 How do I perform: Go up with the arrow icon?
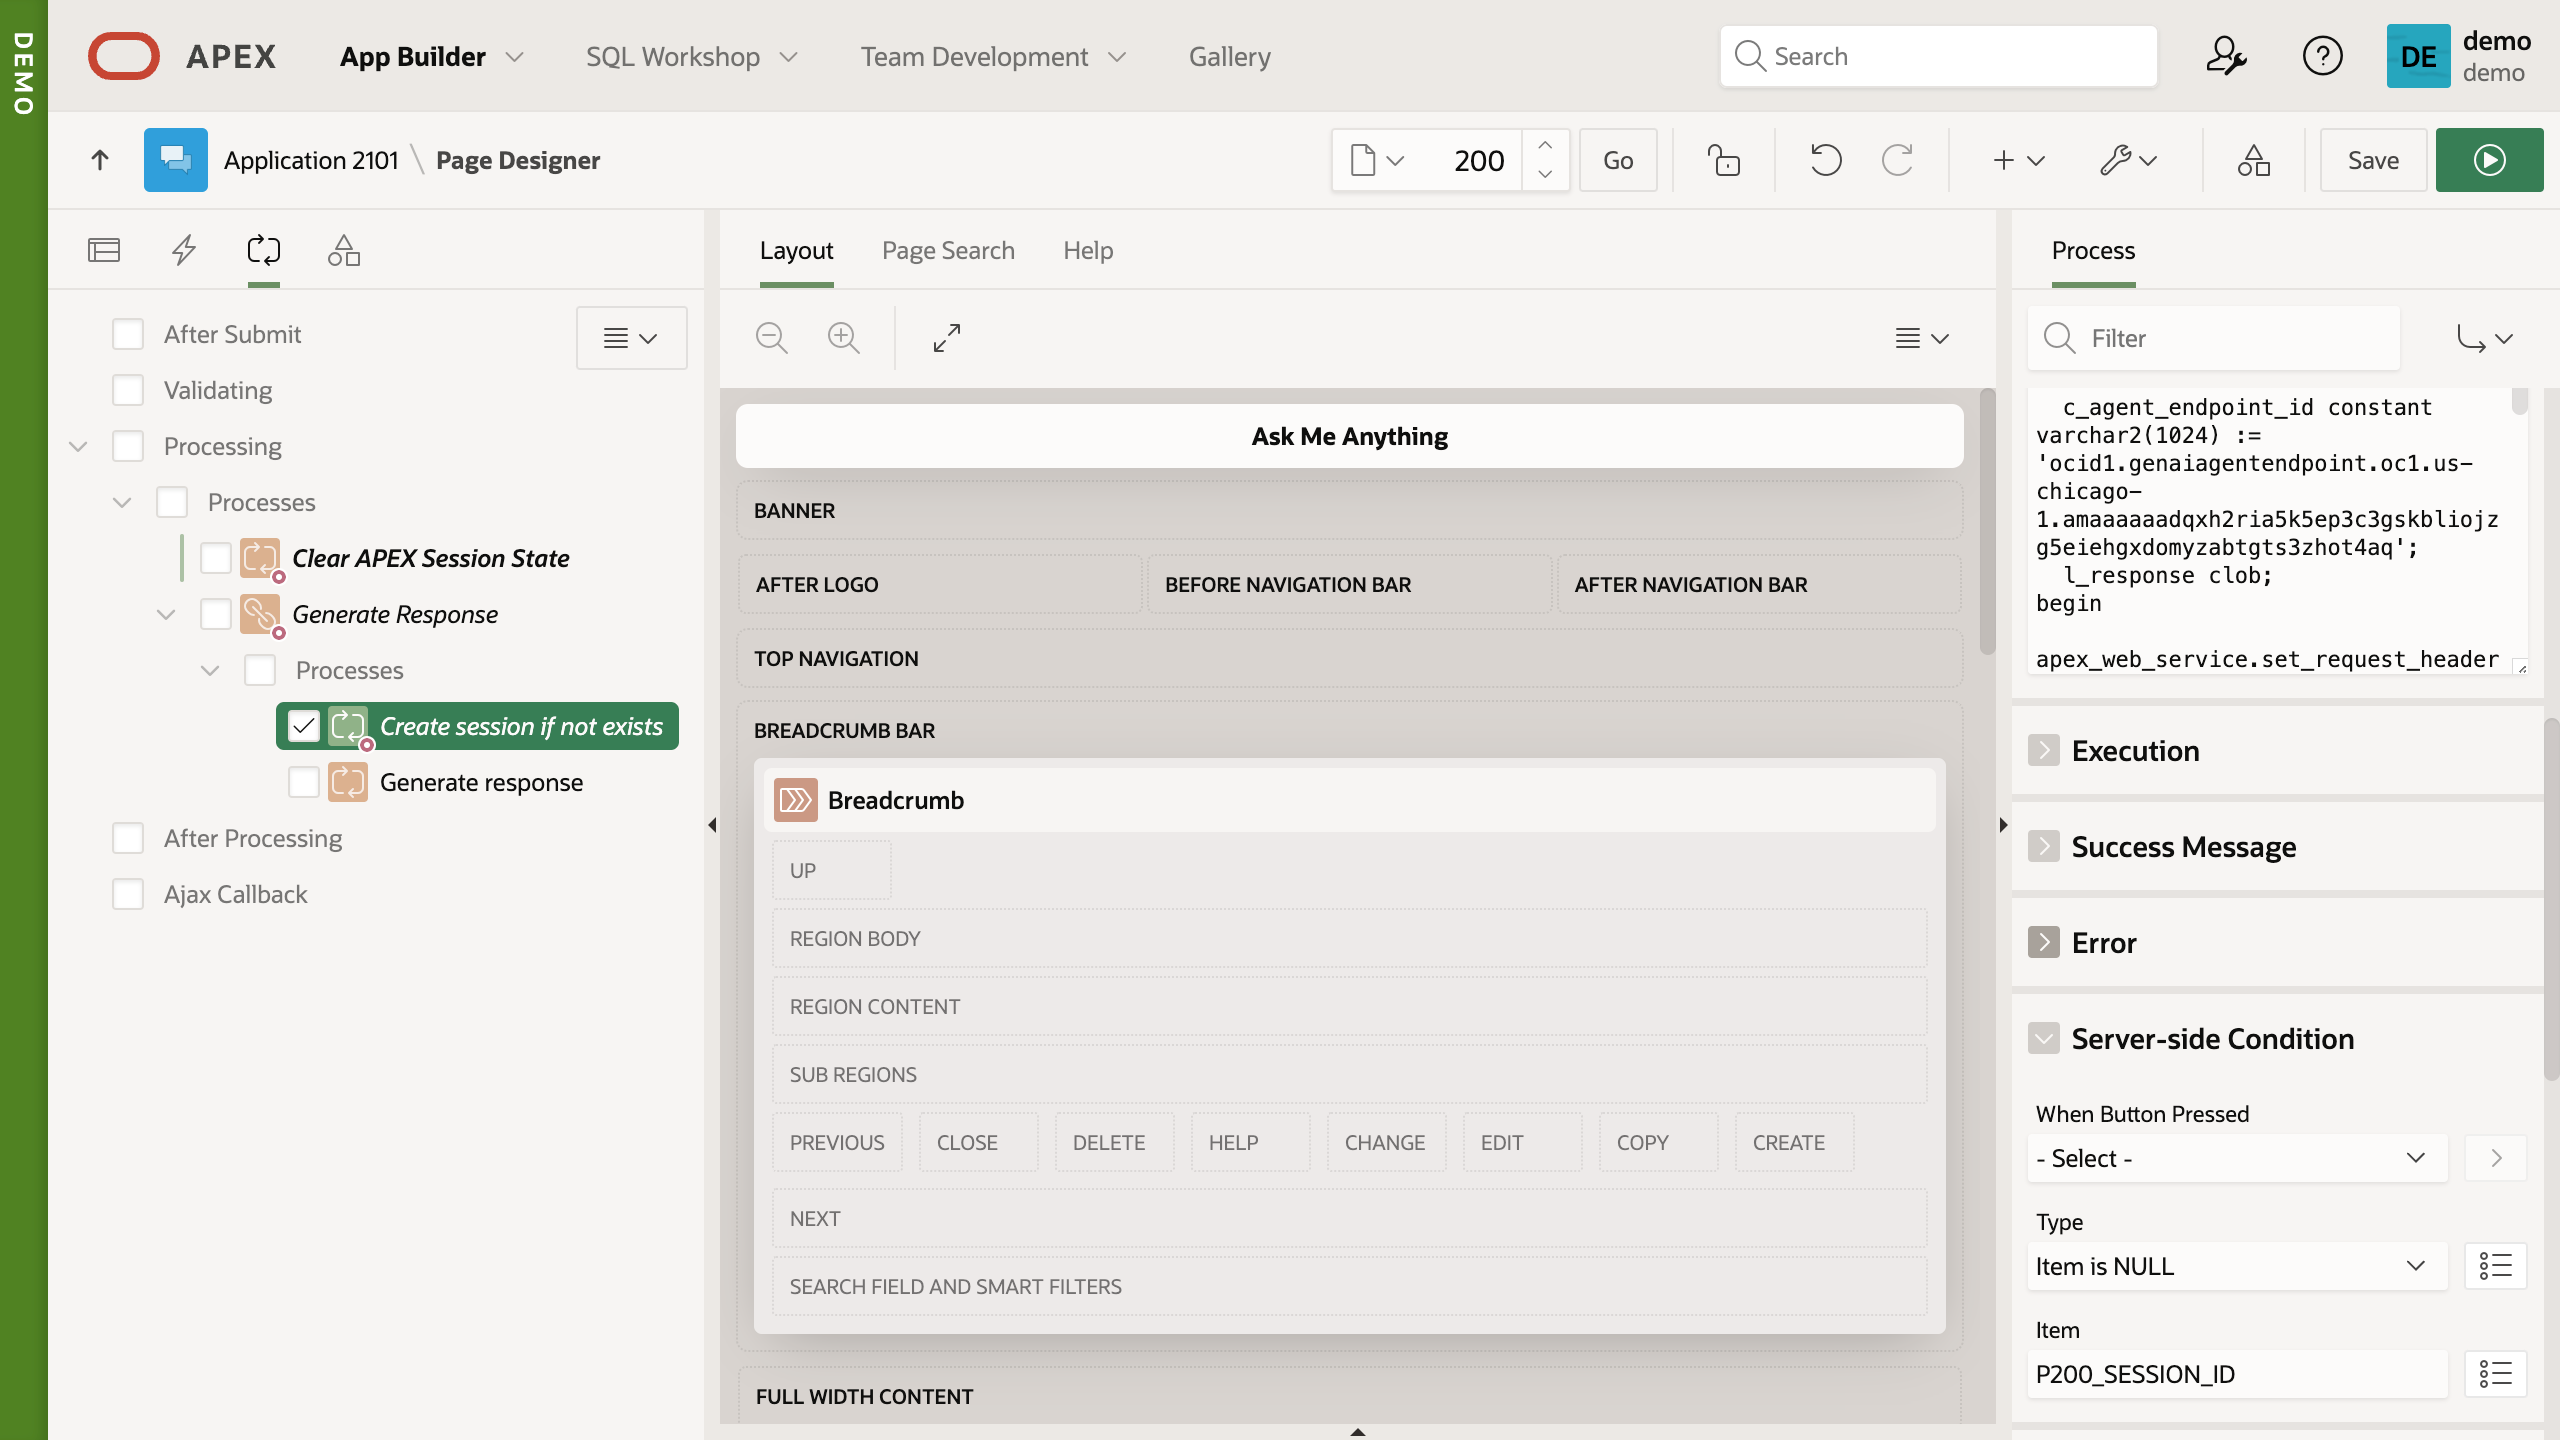coord(99,160)
